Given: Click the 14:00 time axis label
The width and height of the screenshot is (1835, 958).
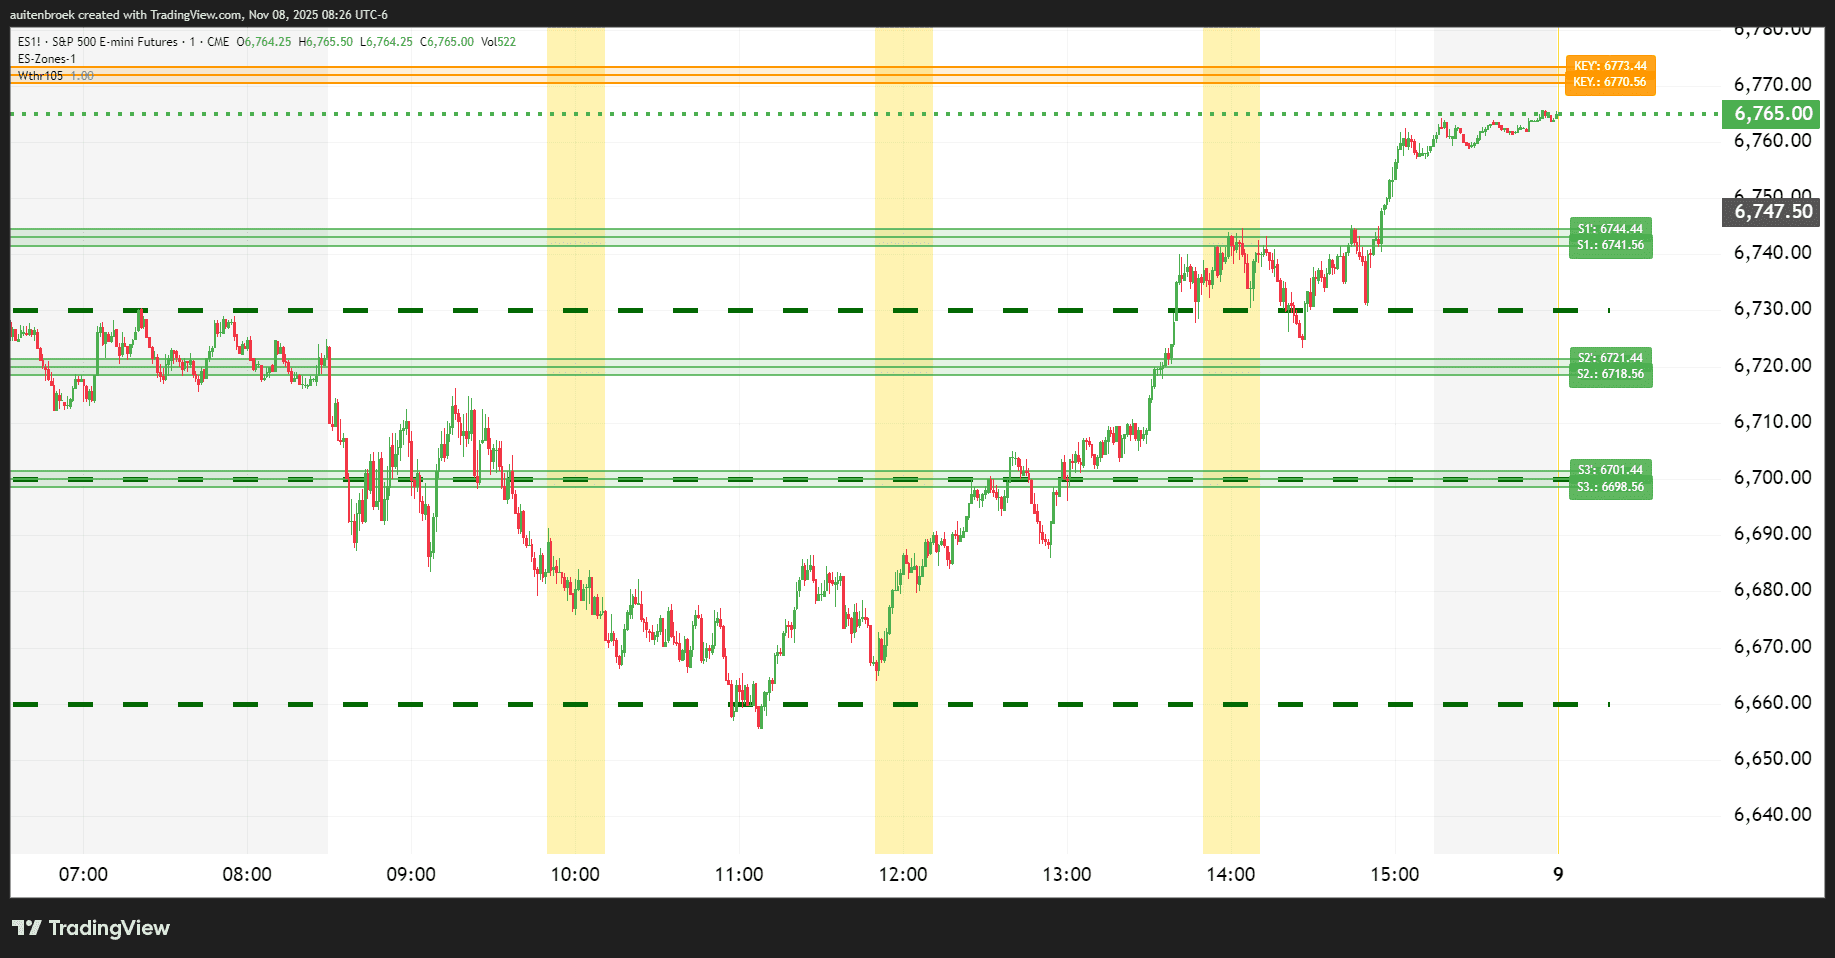Looking at the screenshot, I should click(x=1230, y=875).
